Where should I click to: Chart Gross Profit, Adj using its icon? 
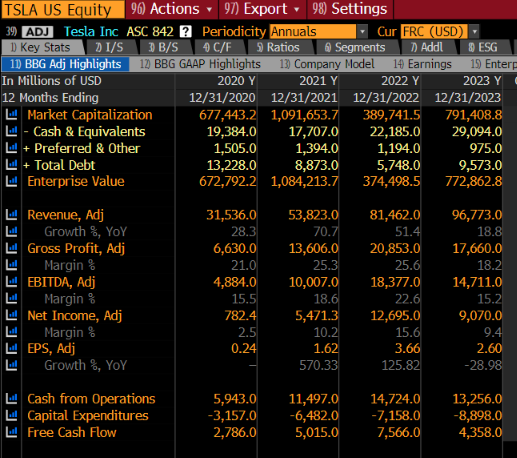[x=11, y=248]
